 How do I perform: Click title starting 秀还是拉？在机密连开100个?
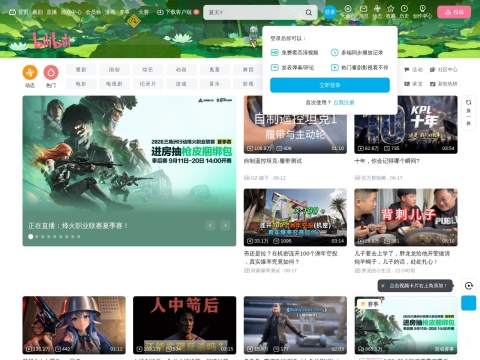(x=290, y=258)
